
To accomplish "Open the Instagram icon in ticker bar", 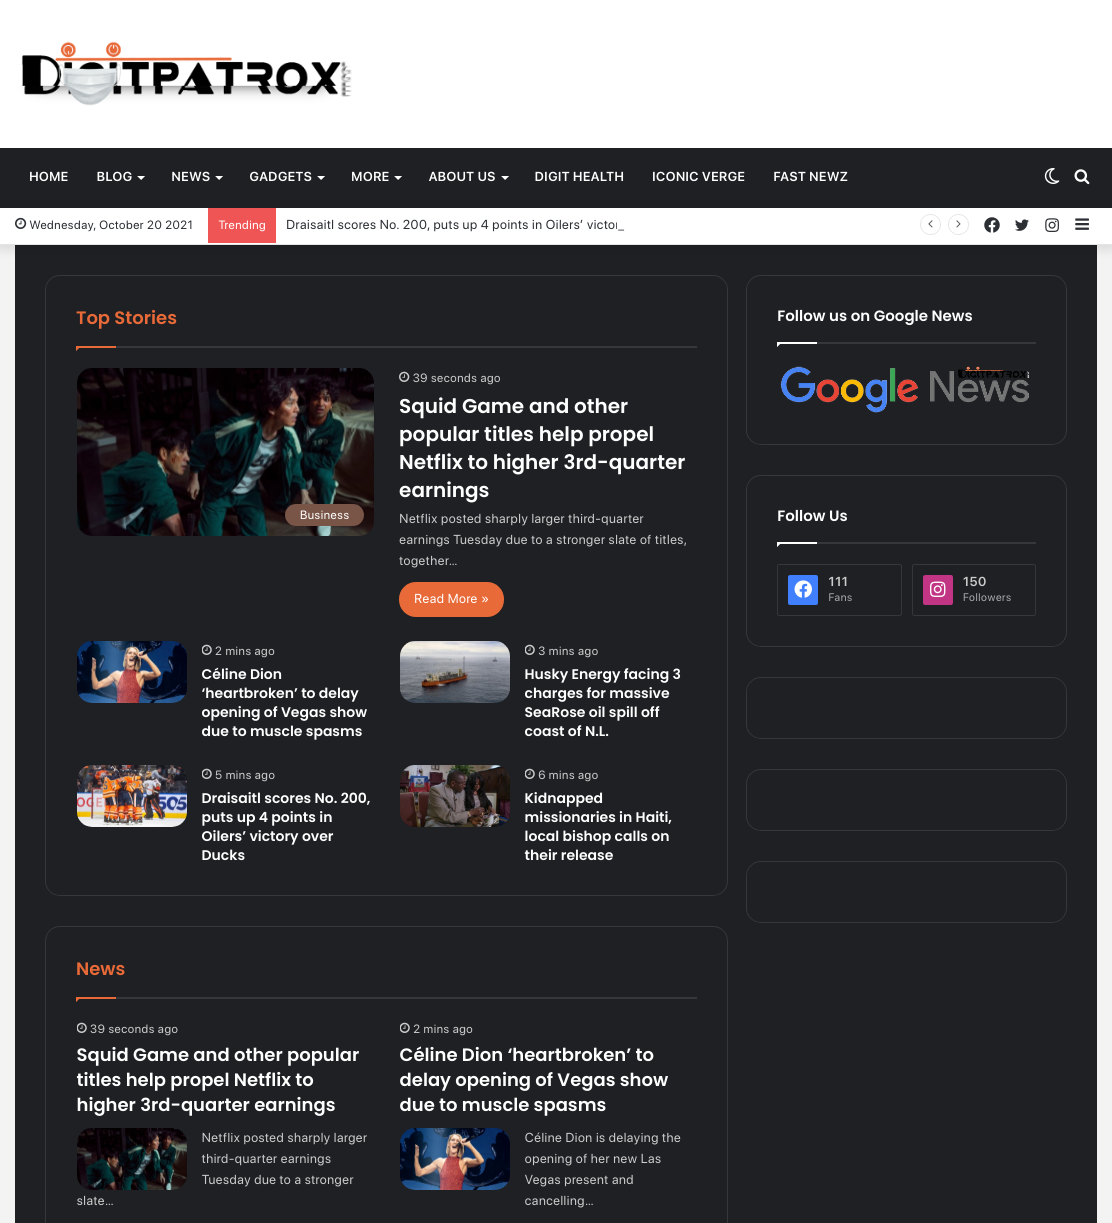I will pyautogui.click(x=1052, y=225).
